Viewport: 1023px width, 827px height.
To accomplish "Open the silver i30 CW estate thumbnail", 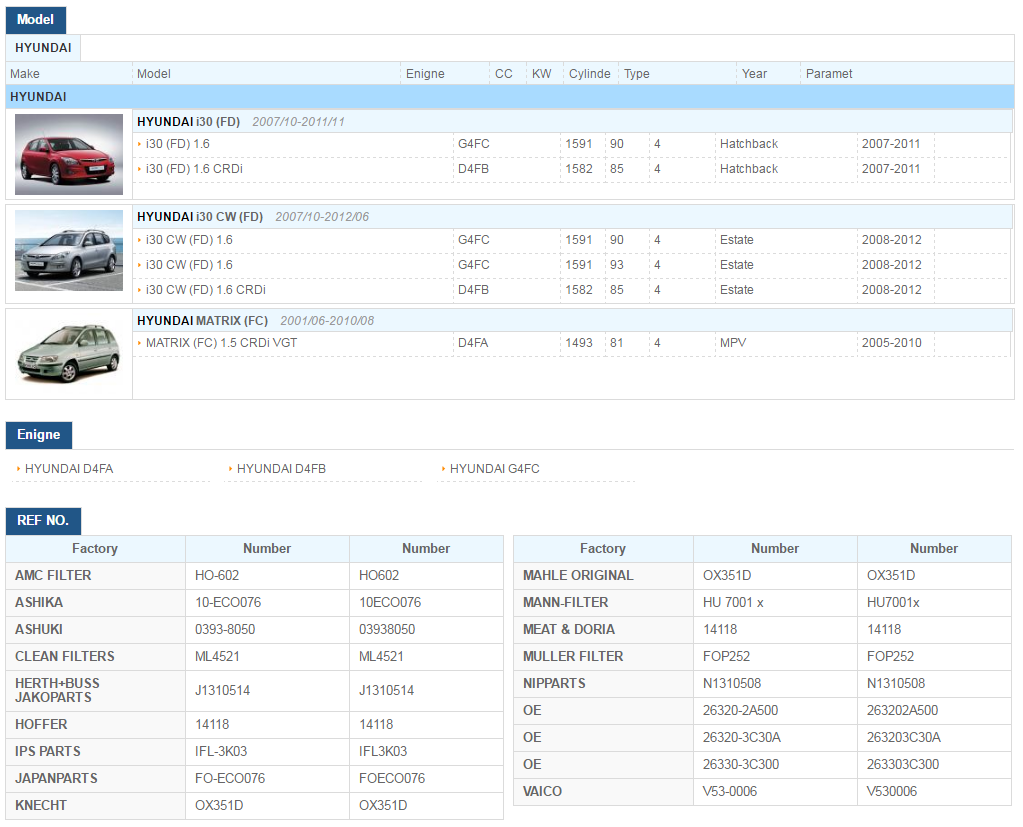I will (x=69, y=250).
